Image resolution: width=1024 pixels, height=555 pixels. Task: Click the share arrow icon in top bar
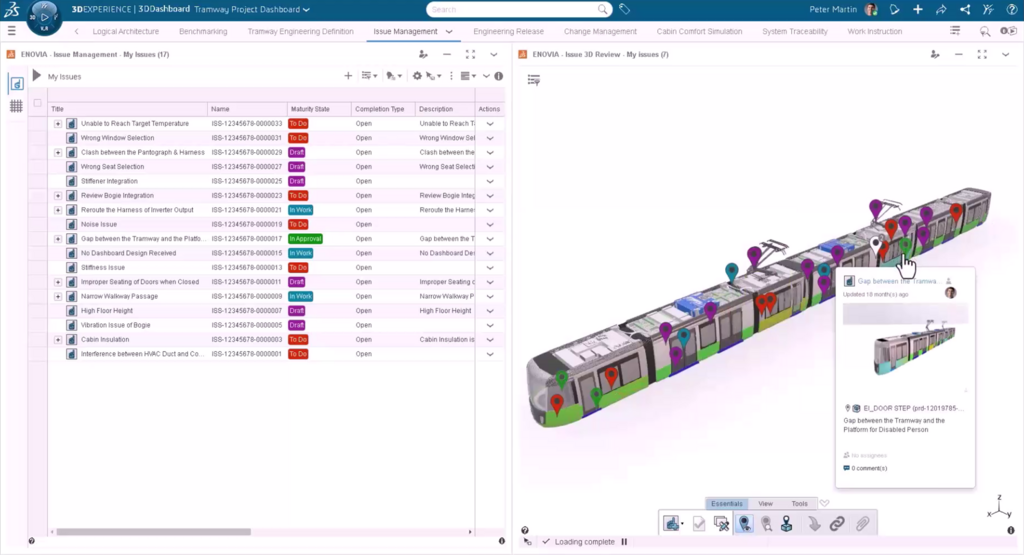click(941, 10)
